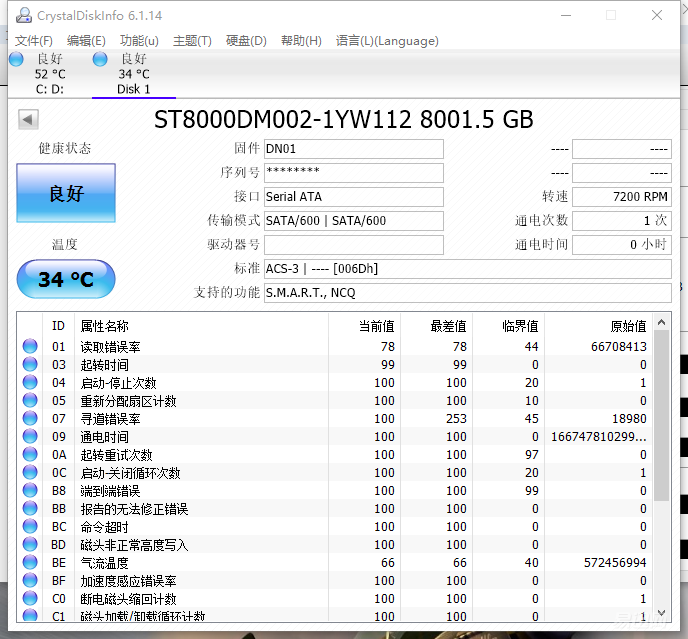Open the 编辑(E) menu
Screen dimensions: 688x639
(x=86, y=41)
